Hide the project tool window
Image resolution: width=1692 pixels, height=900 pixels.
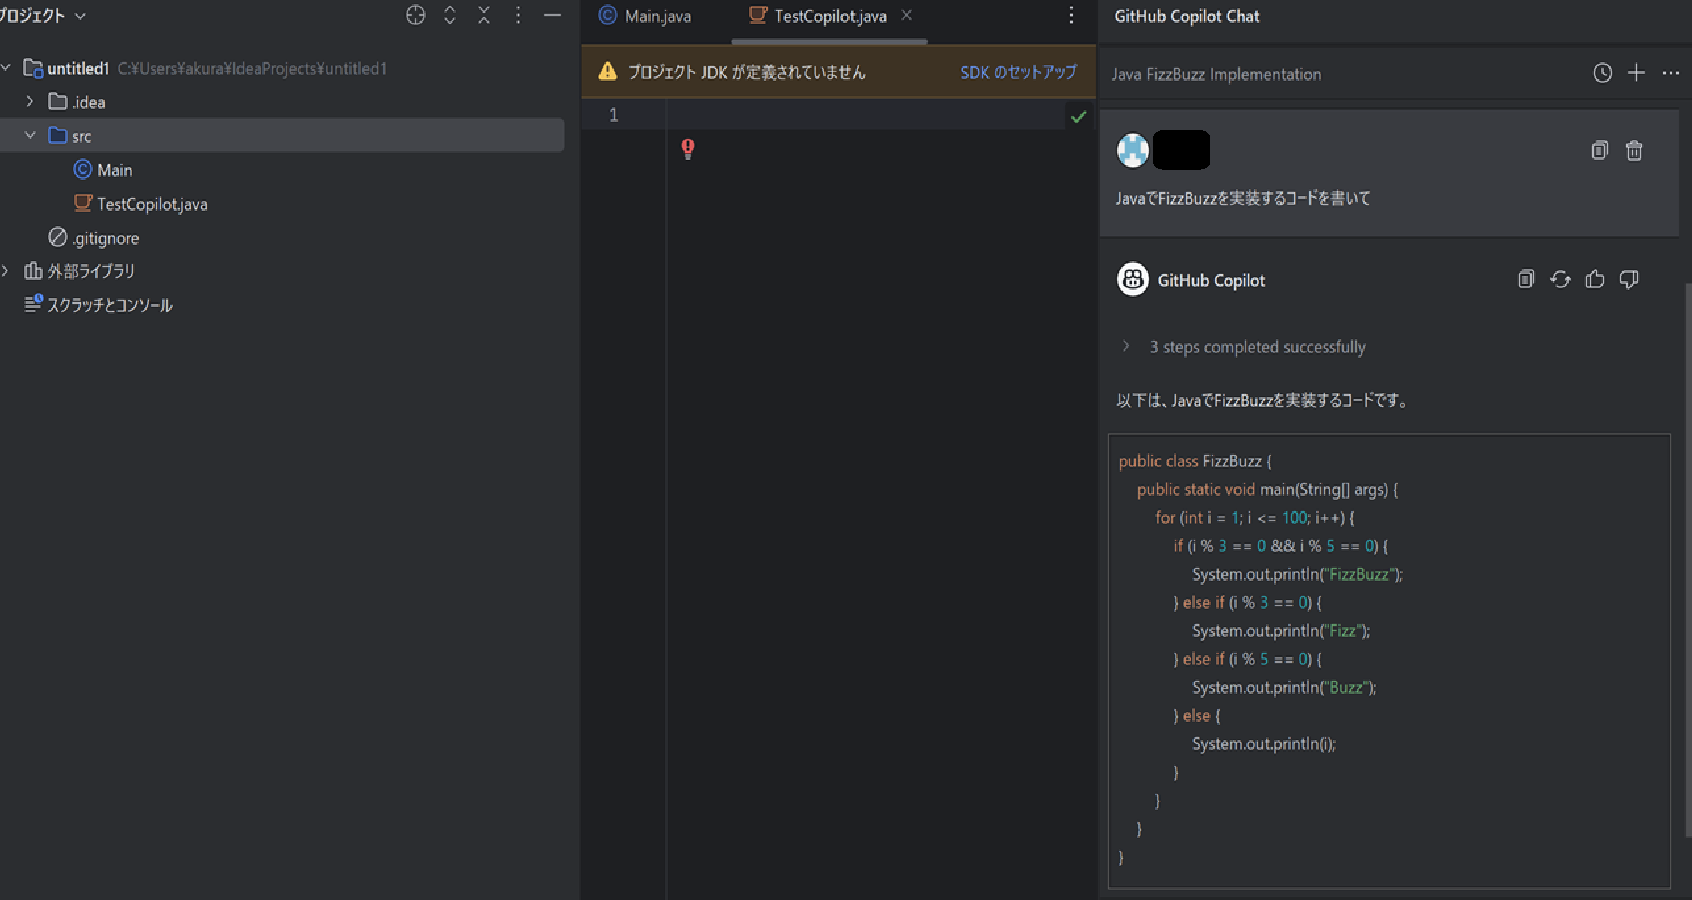point(552,15)
